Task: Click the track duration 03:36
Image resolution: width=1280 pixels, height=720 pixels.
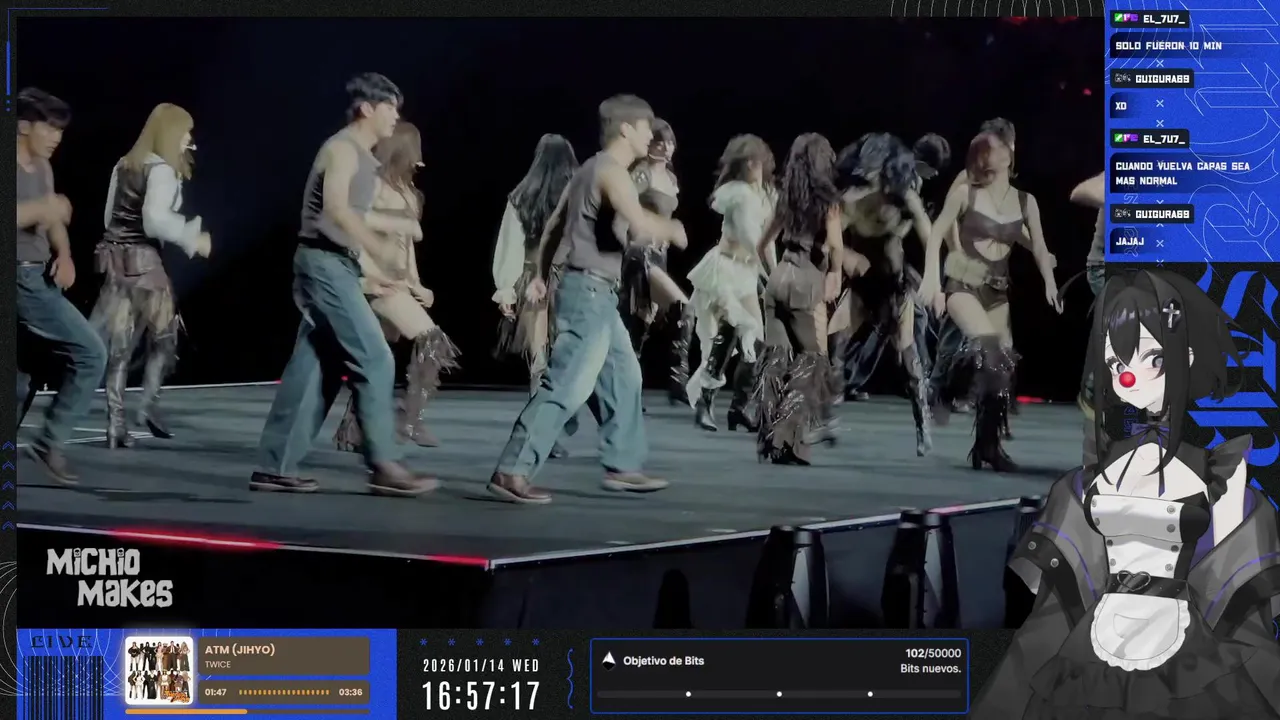Action: (x=350, y=692)
